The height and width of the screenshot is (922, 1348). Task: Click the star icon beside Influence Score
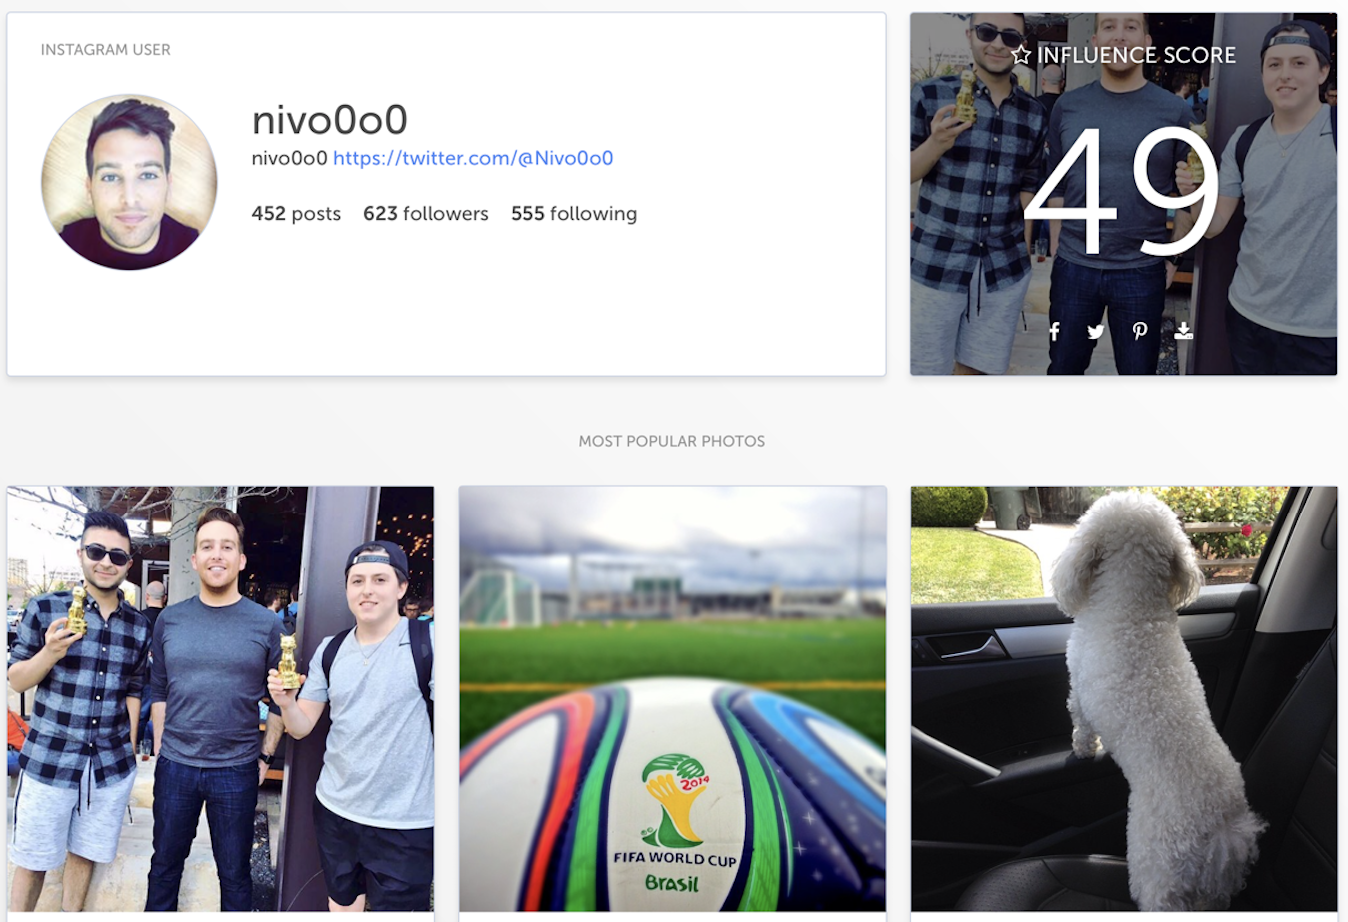1020,55
